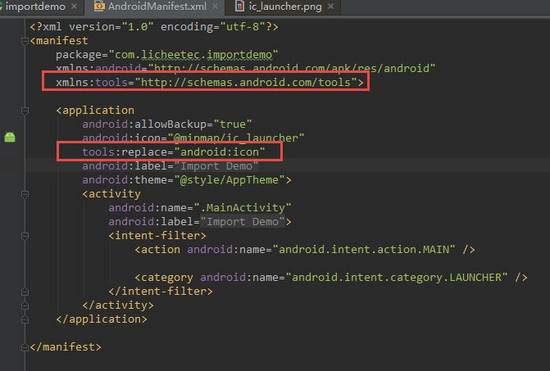Click the xml version declaration line
This screenshot has height=371, width=550.
pos(154,27)
